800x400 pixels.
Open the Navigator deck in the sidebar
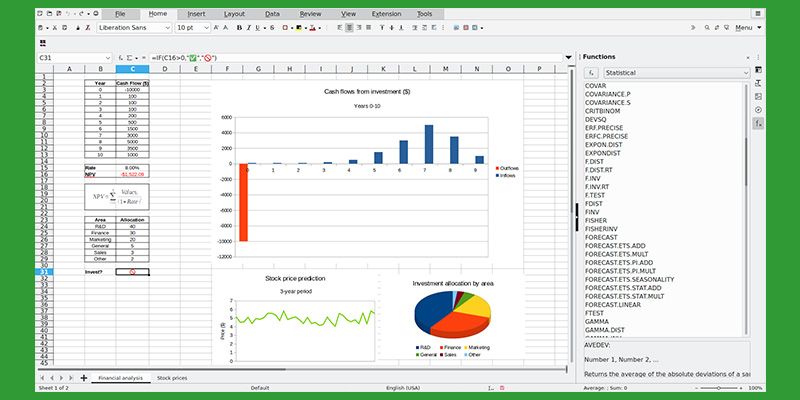(758, 110)
